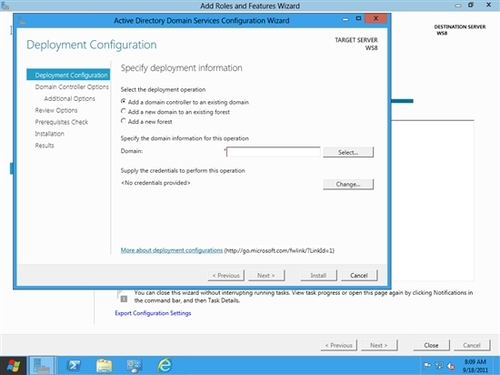
Task: Open Server Manager from the taskbar
Action: click(x=42, y=366)
